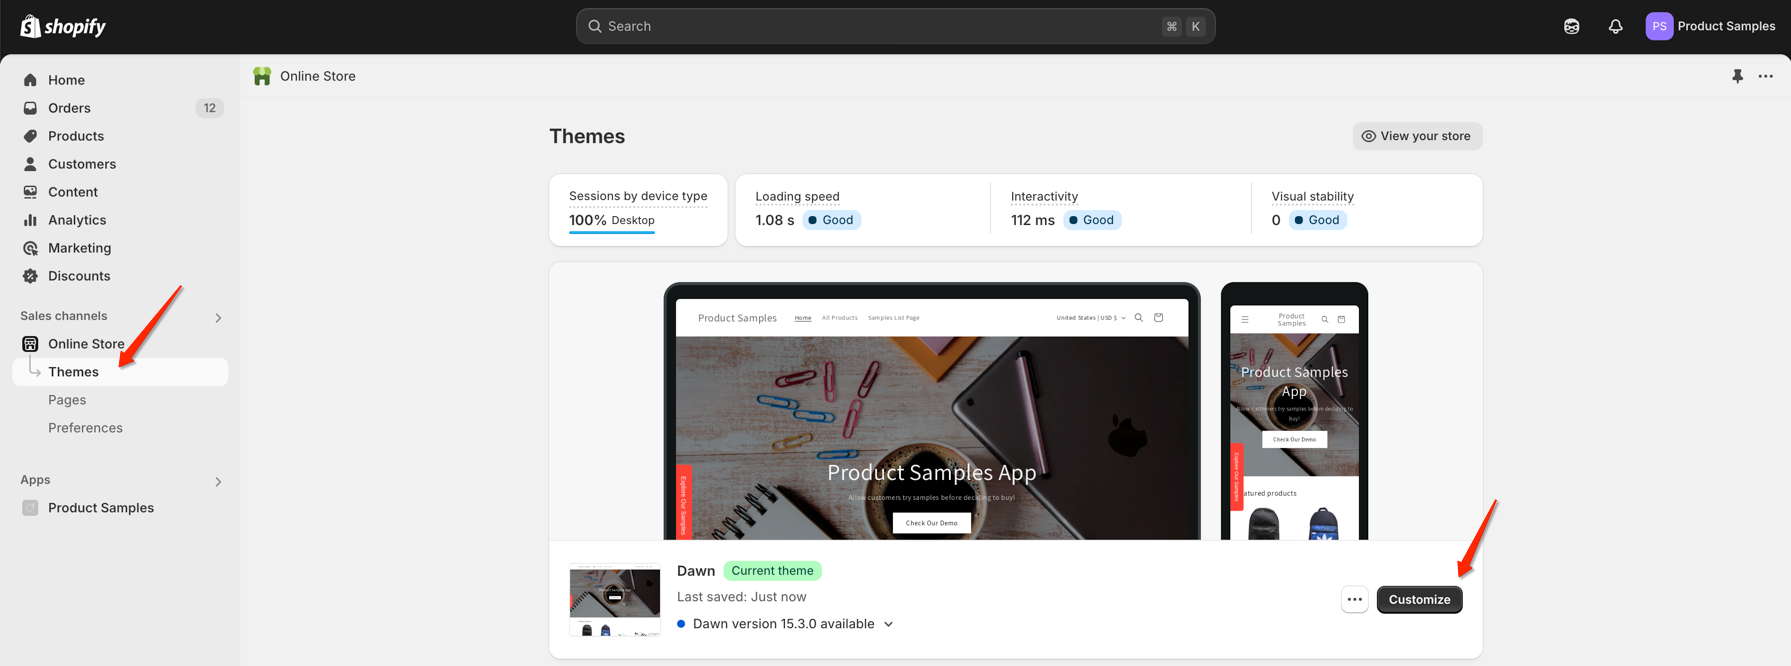This screenshot has width=1791, height=666.
Task: Click the Sessions by device type label
Action: (x=638, y=196)
